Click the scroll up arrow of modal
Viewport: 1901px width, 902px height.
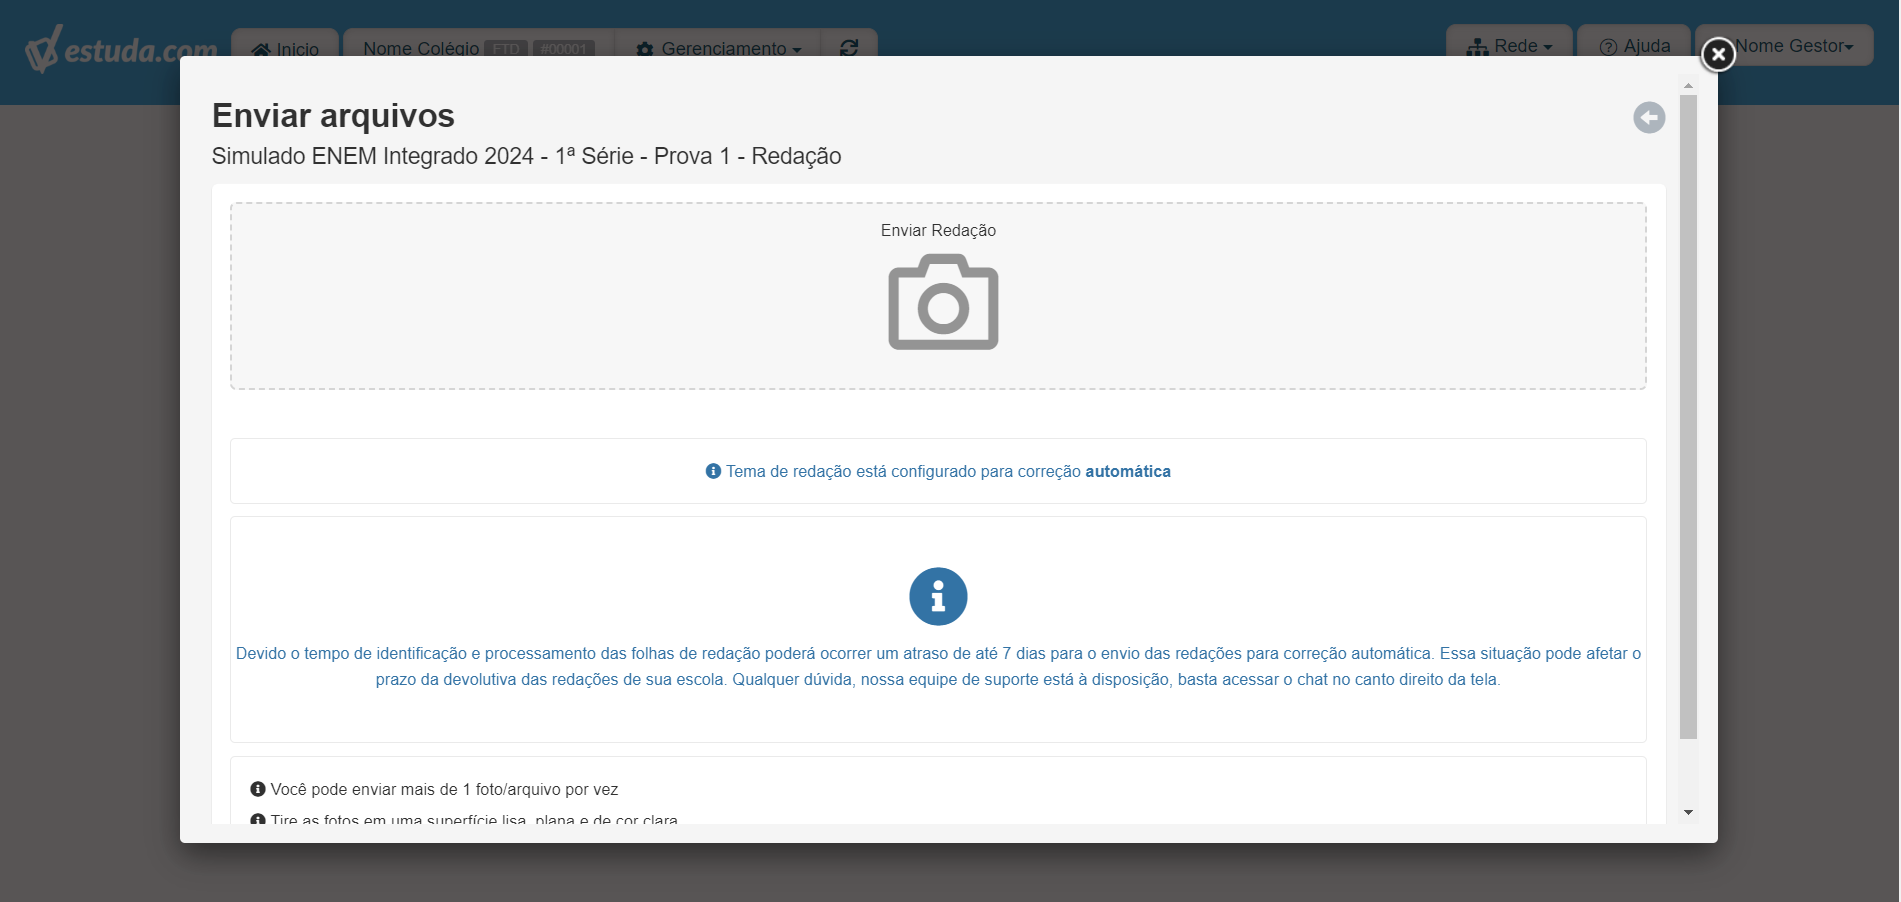point(1688,86)
